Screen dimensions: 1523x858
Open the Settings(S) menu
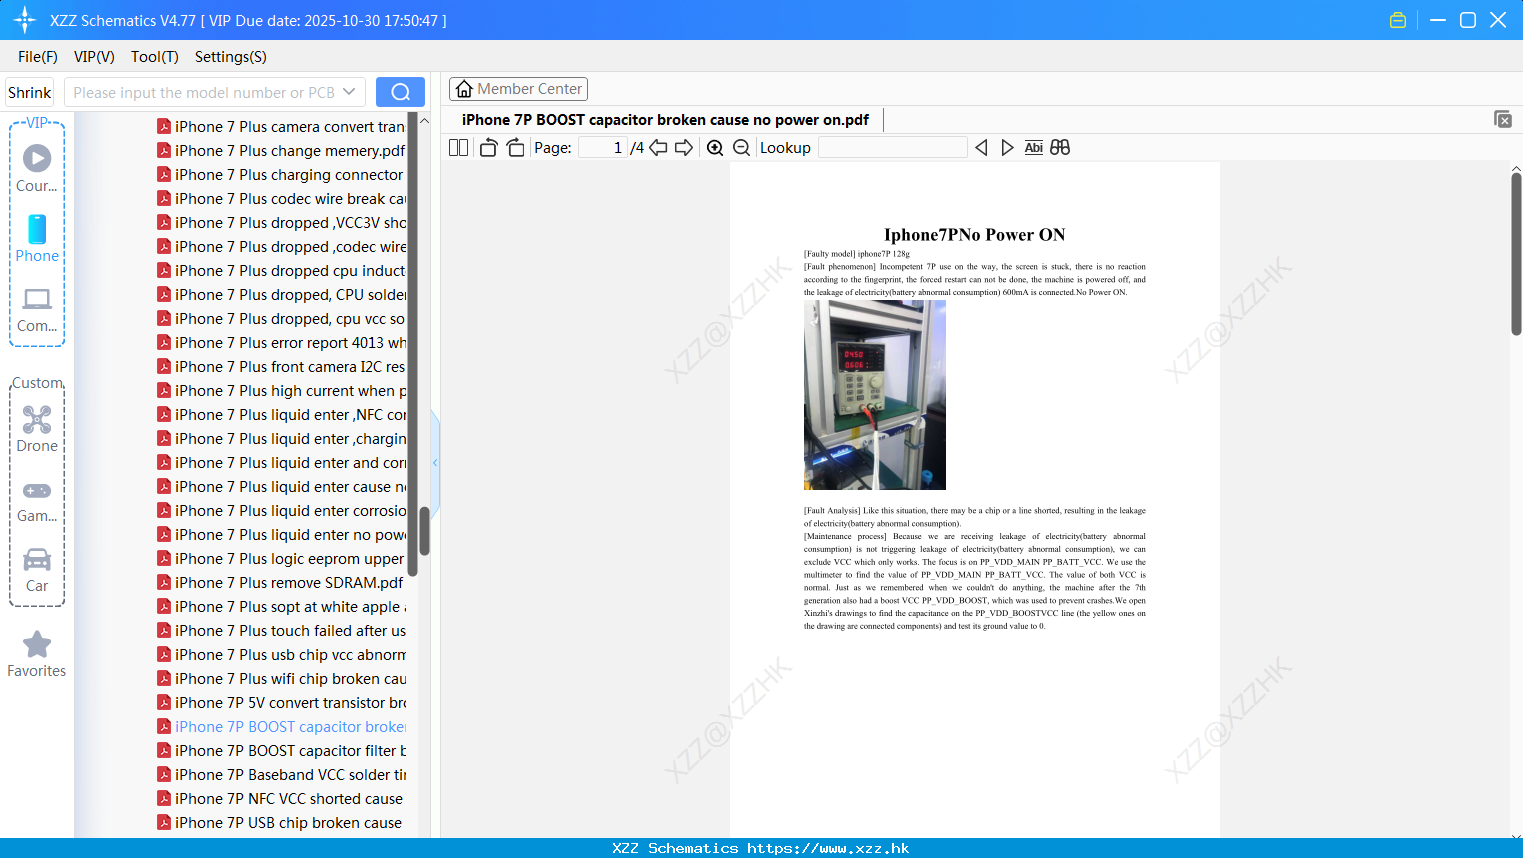(231, 57)
